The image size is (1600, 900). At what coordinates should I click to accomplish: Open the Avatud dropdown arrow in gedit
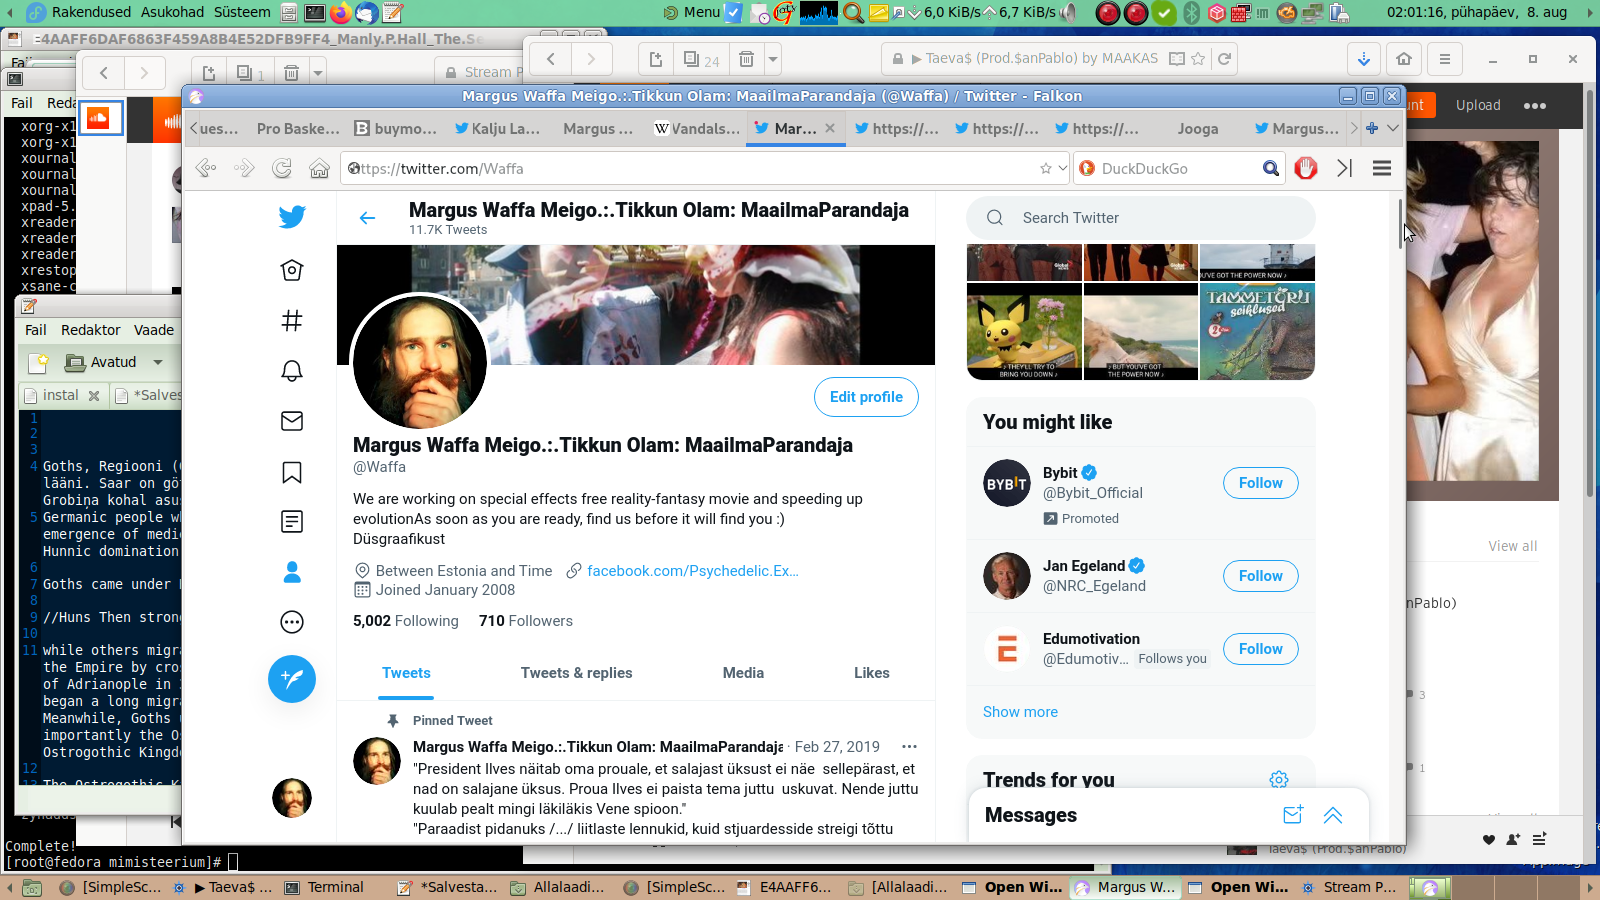pyautogui.click(x=158, y=362)
